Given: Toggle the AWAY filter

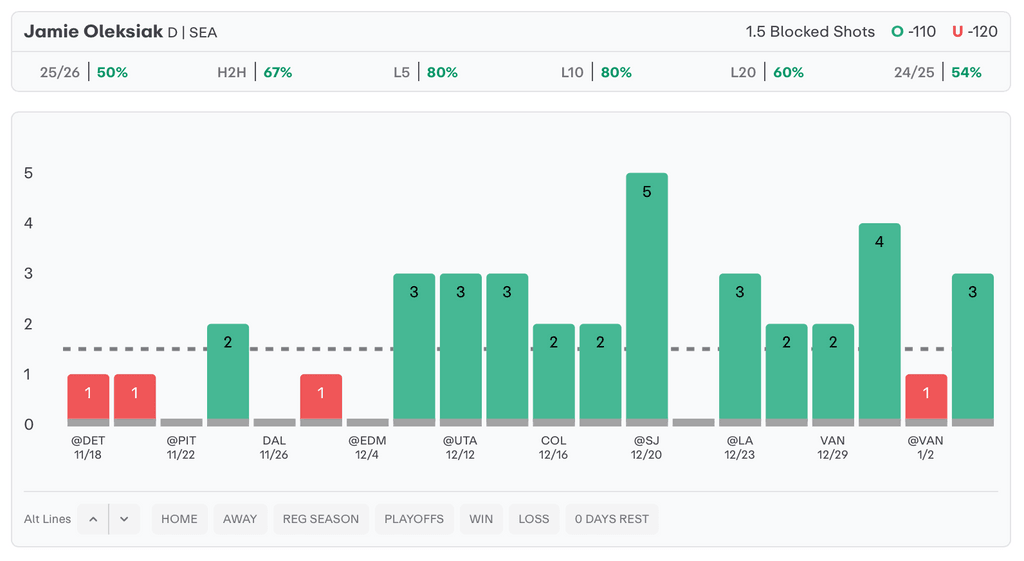Looking at the screenshot, I should click(x=240, y=519).
